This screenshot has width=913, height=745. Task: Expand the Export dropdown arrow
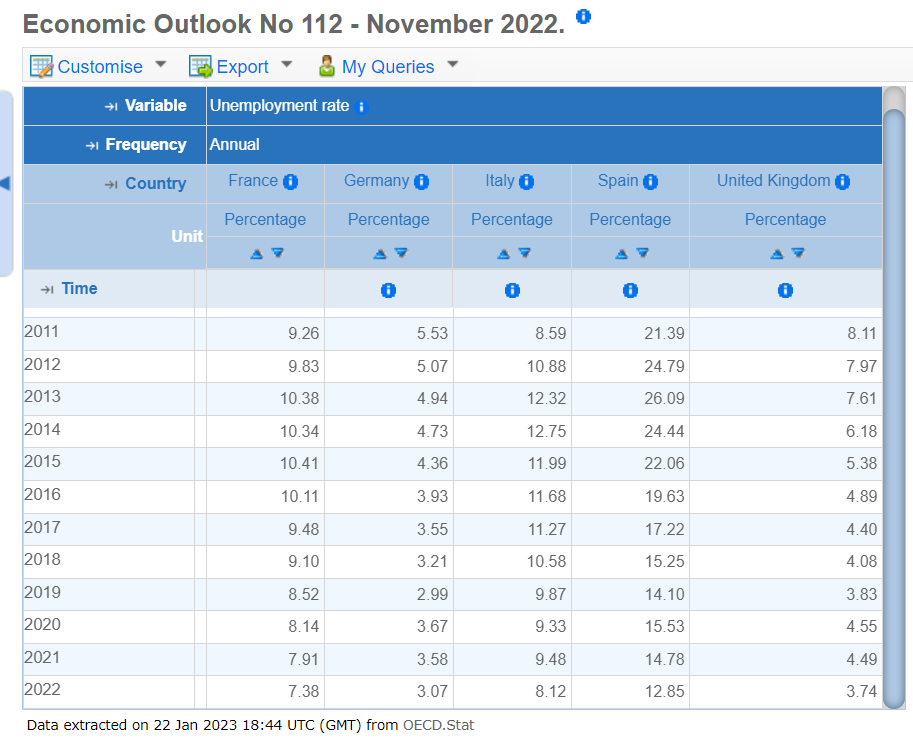click(286, 64)
